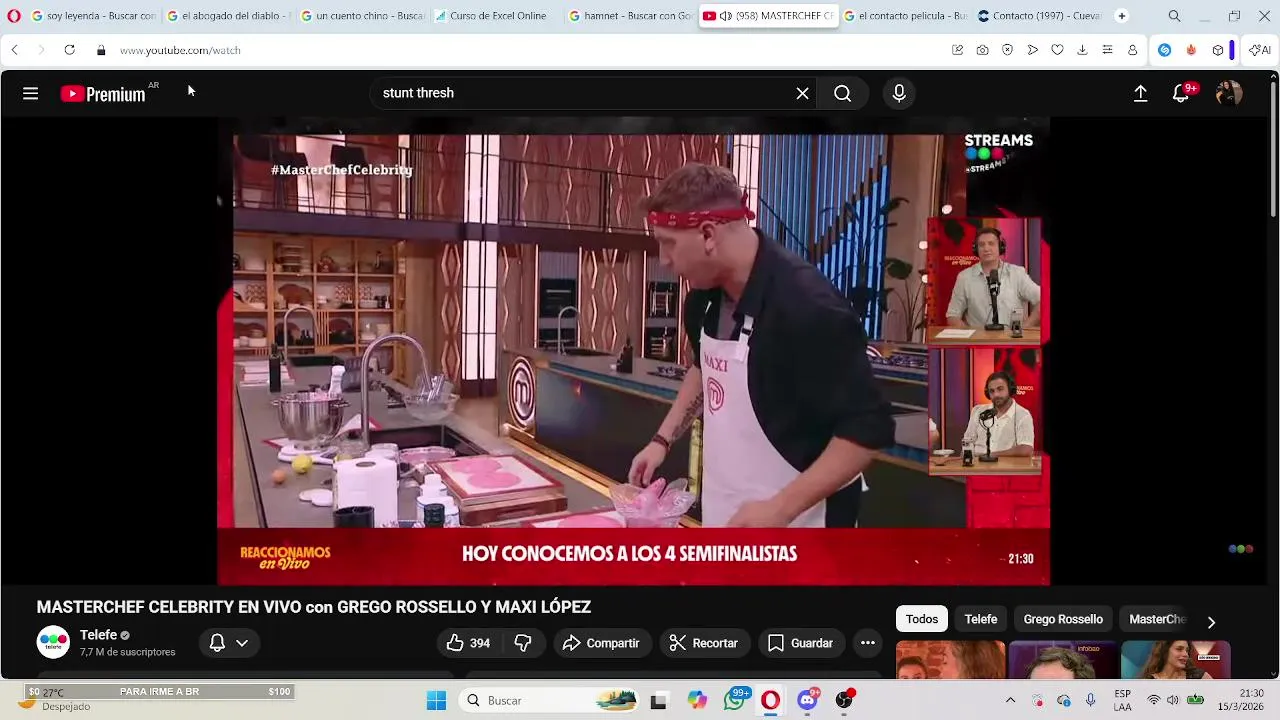
Task: Open WhatsApp from the taskbar
Action: click(x=735, y=700)
